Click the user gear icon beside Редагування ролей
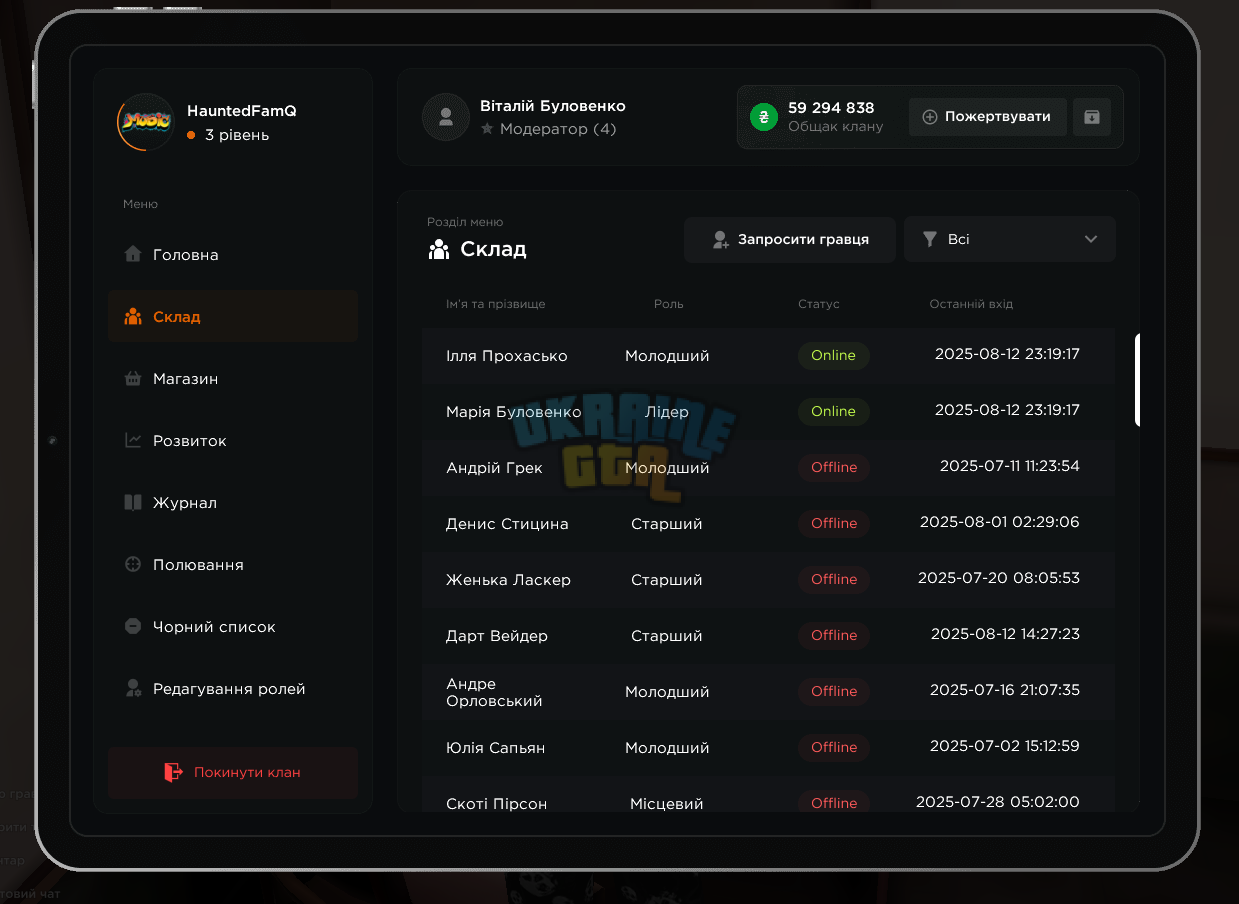This screenshot has height=904, width=1239. 132,688
